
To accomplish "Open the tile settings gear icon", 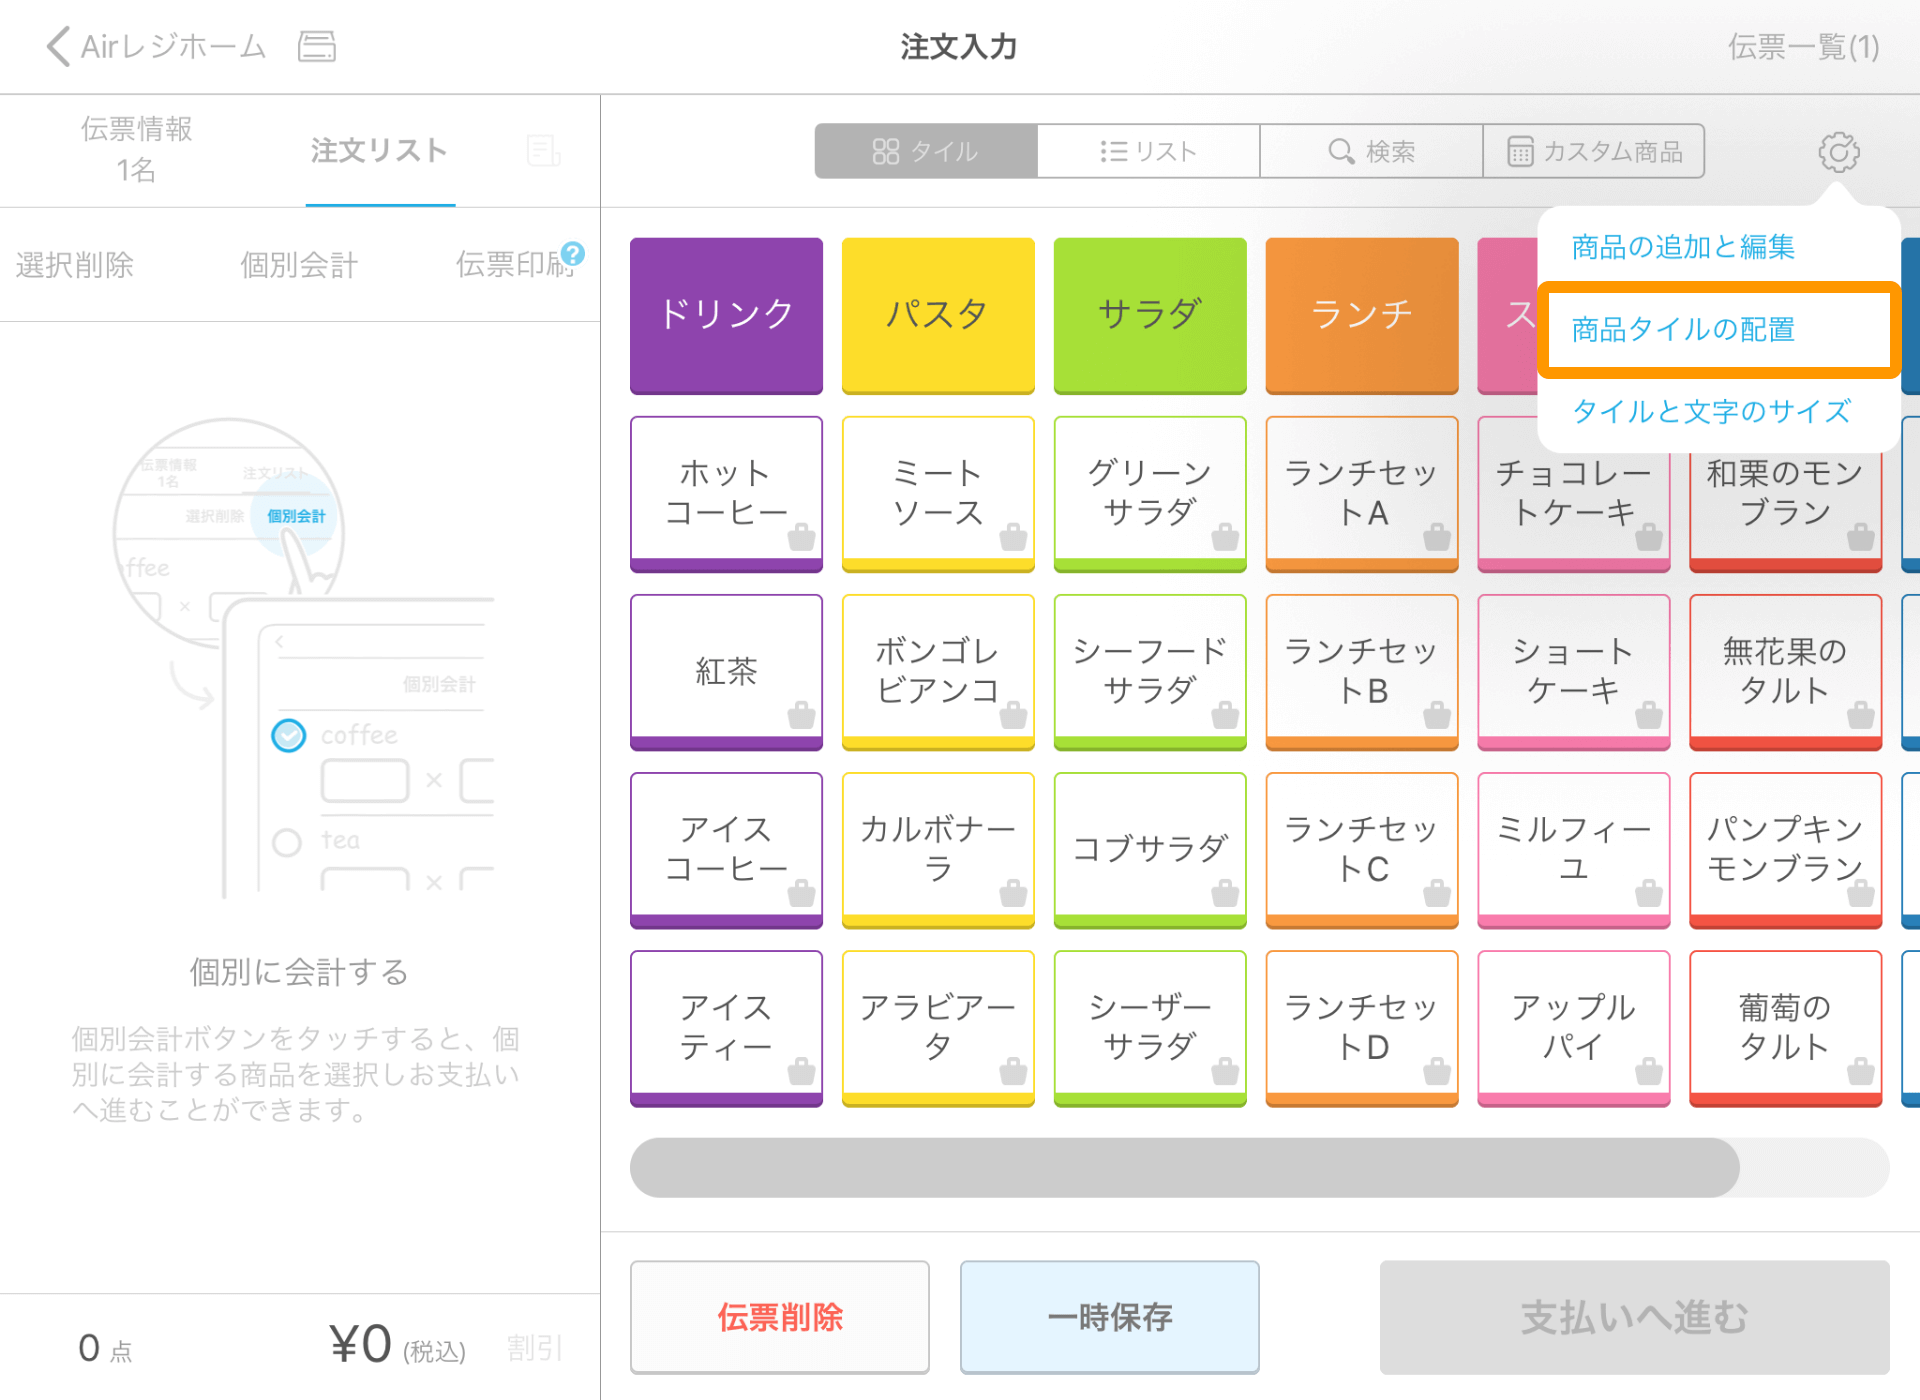I will pos(1838,152).
